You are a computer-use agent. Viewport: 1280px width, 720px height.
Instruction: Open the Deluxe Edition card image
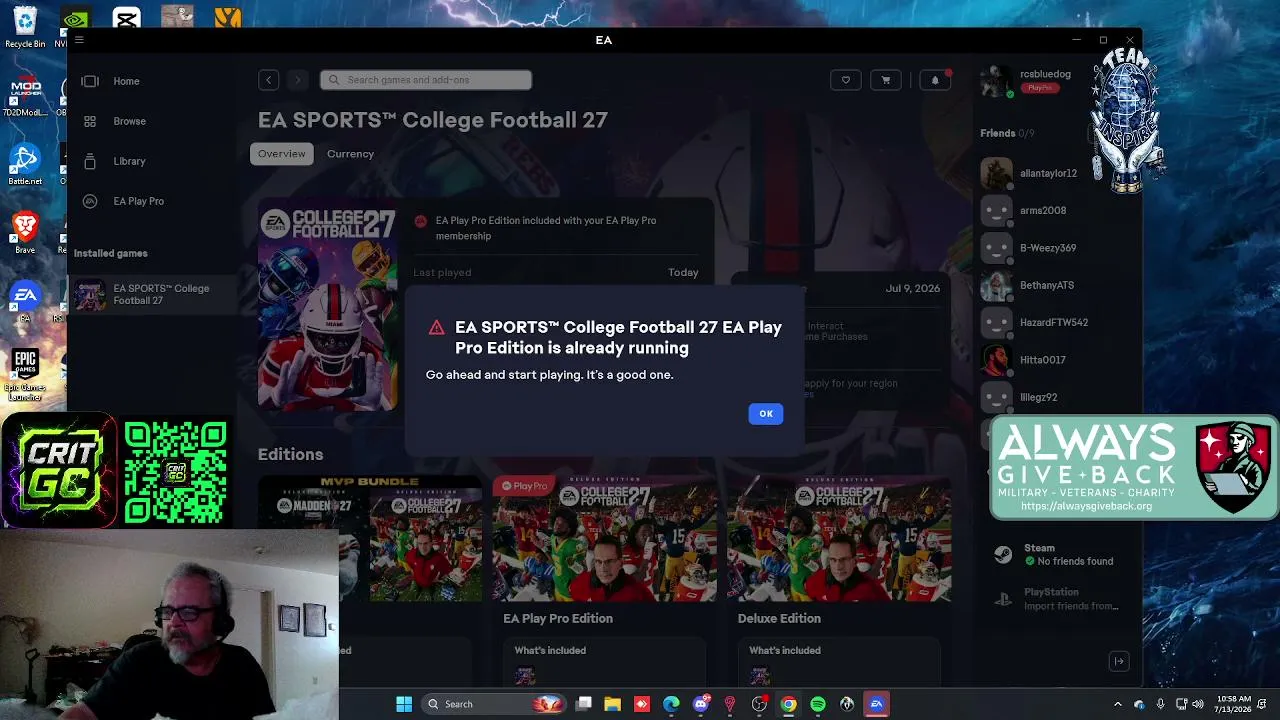(839, 538)
